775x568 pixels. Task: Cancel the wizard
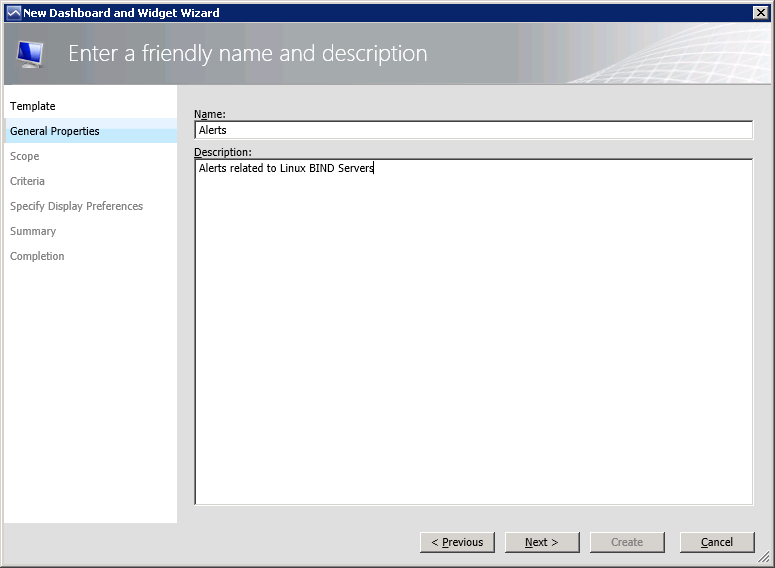[716, 542]
